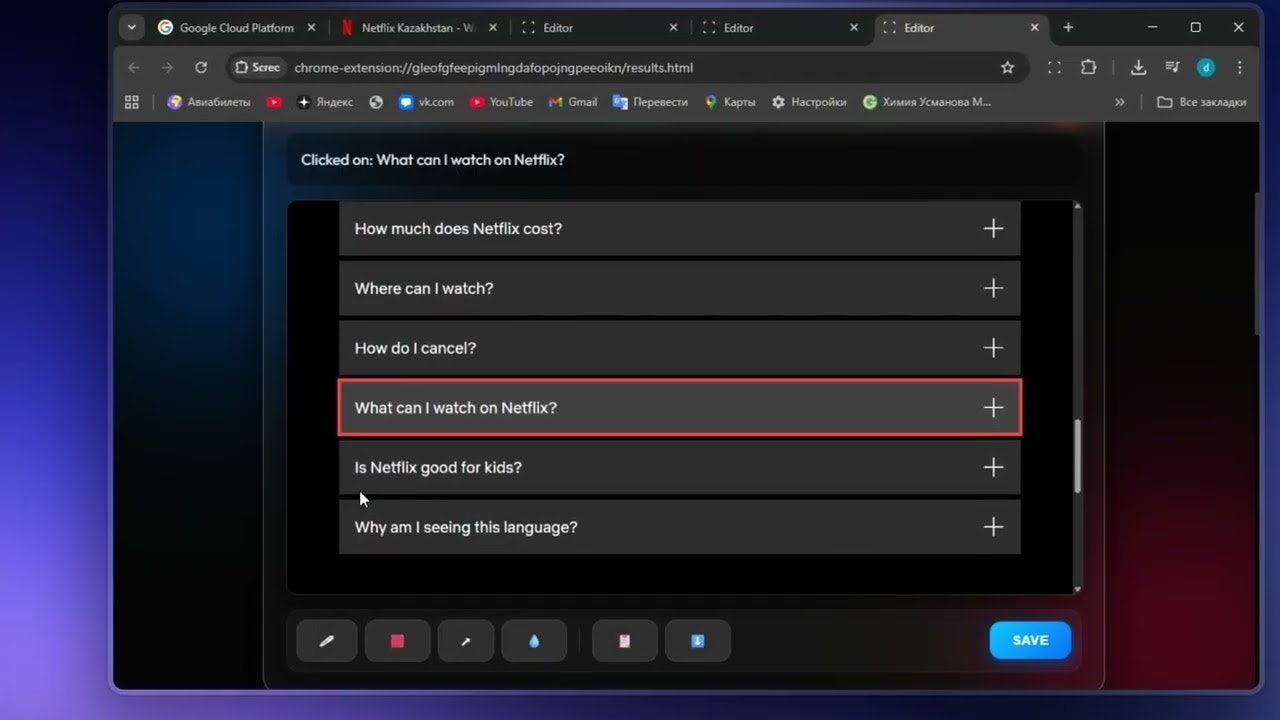Image resolution: width=1280 pixels, height=720 pixels.
Task: Open the Химия Усманова bookmark
Action: [x=927, y=102]
